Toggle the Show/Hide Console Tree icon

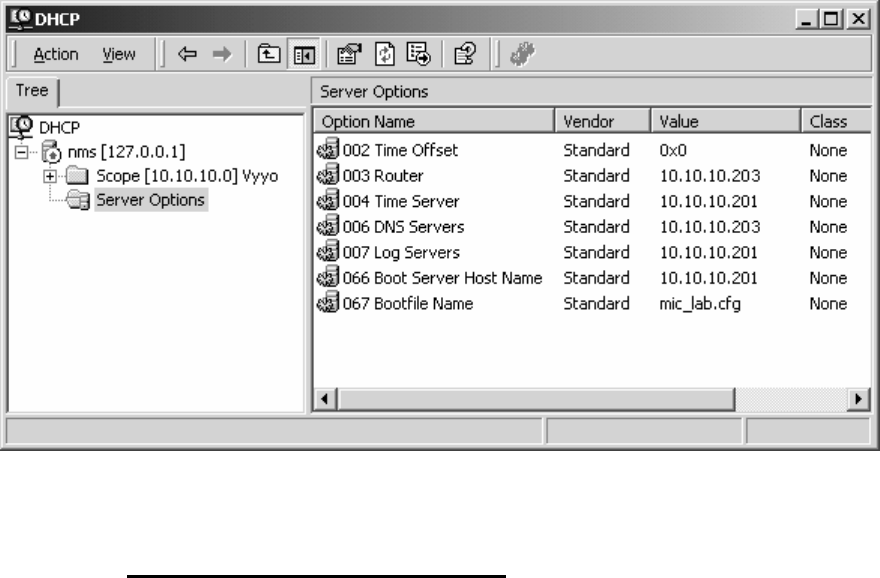tap(304, 54)
